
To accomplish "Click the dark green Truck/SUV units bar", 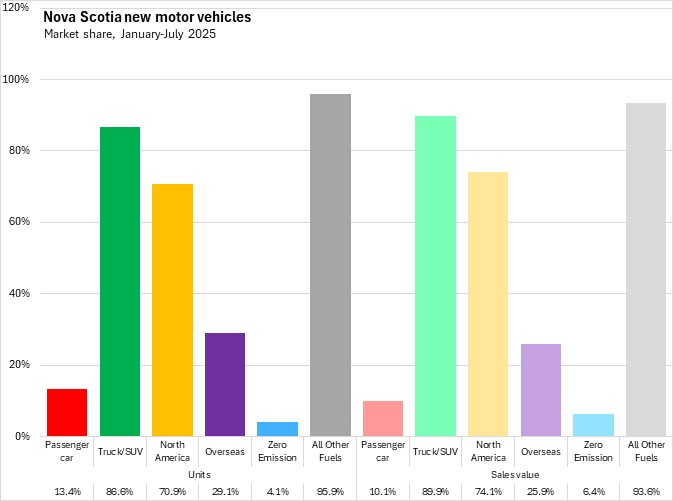I will point(120,281).
